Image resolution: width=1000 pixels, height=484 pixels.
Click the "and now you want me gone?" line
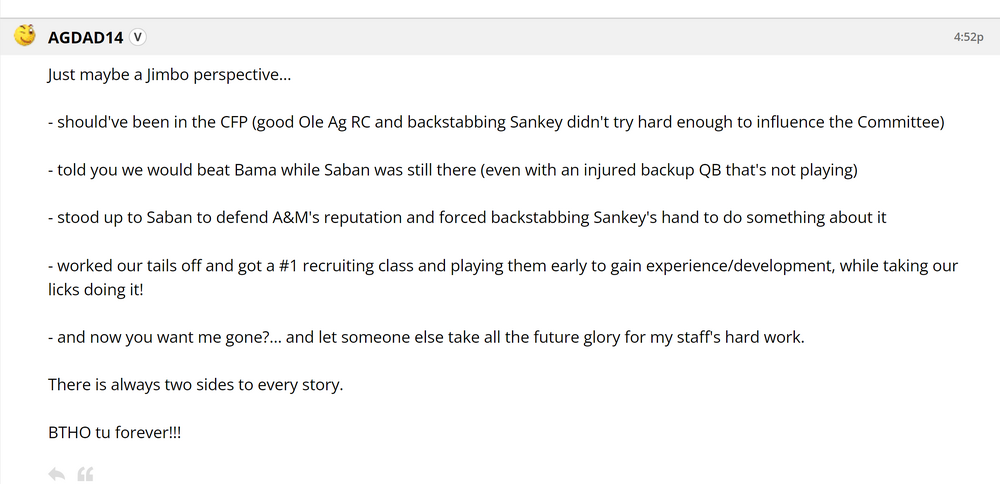point(425,337)
